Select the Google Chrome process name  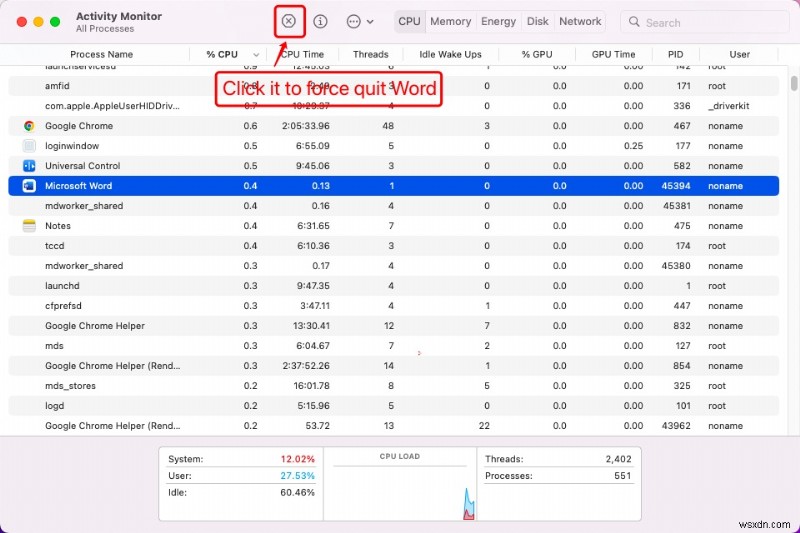coord(79,126)
